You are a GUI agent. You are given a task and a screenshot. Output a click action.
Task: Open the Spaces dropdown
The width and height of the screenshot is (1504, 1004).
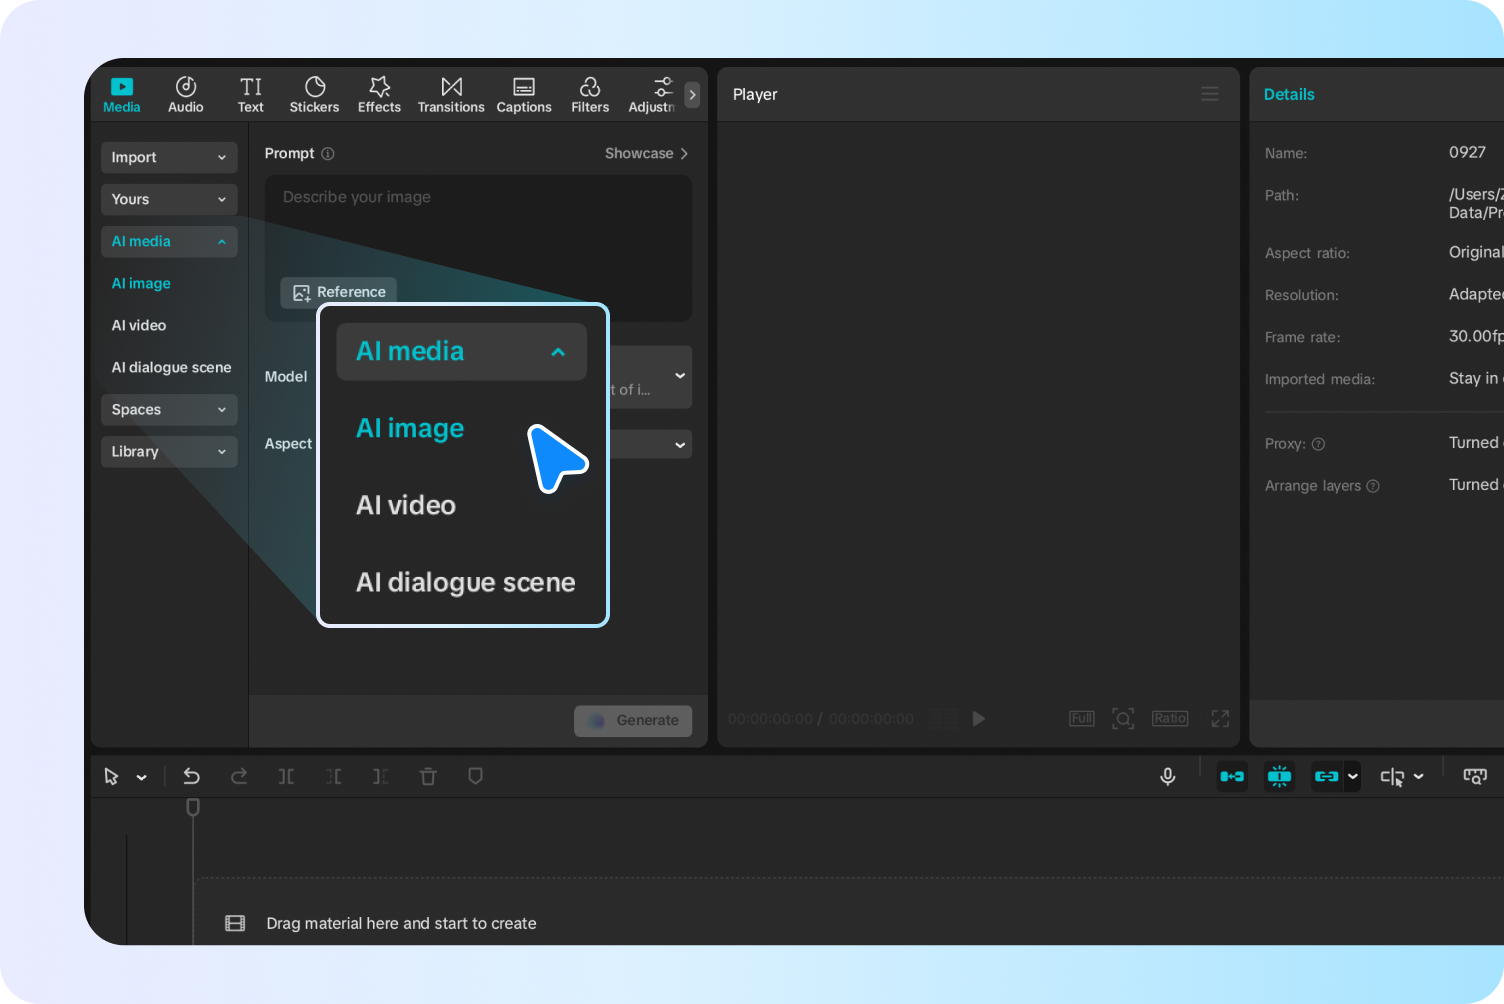point(168,409)
